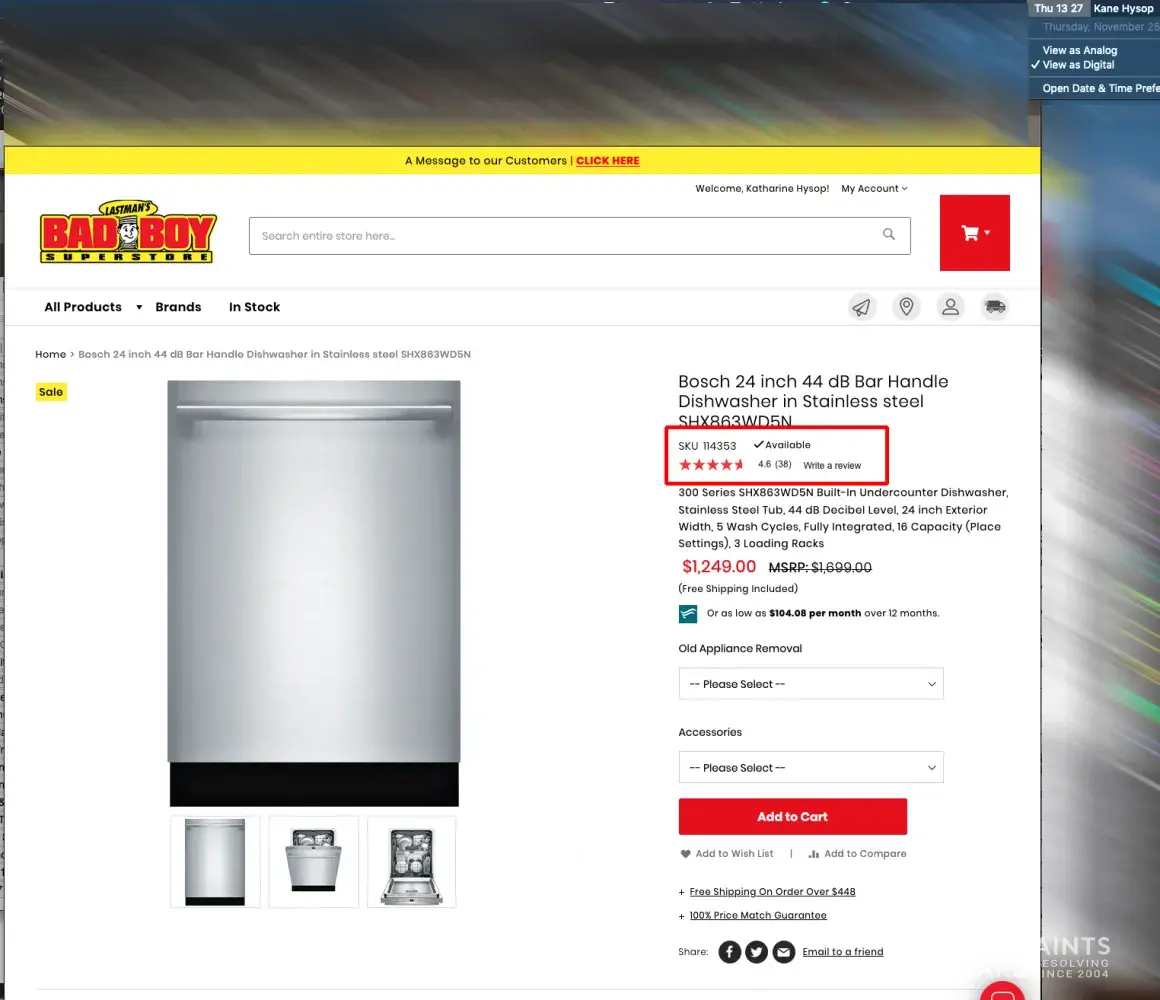
Task: Share via the envelope email icon
Action: point(783,952)
